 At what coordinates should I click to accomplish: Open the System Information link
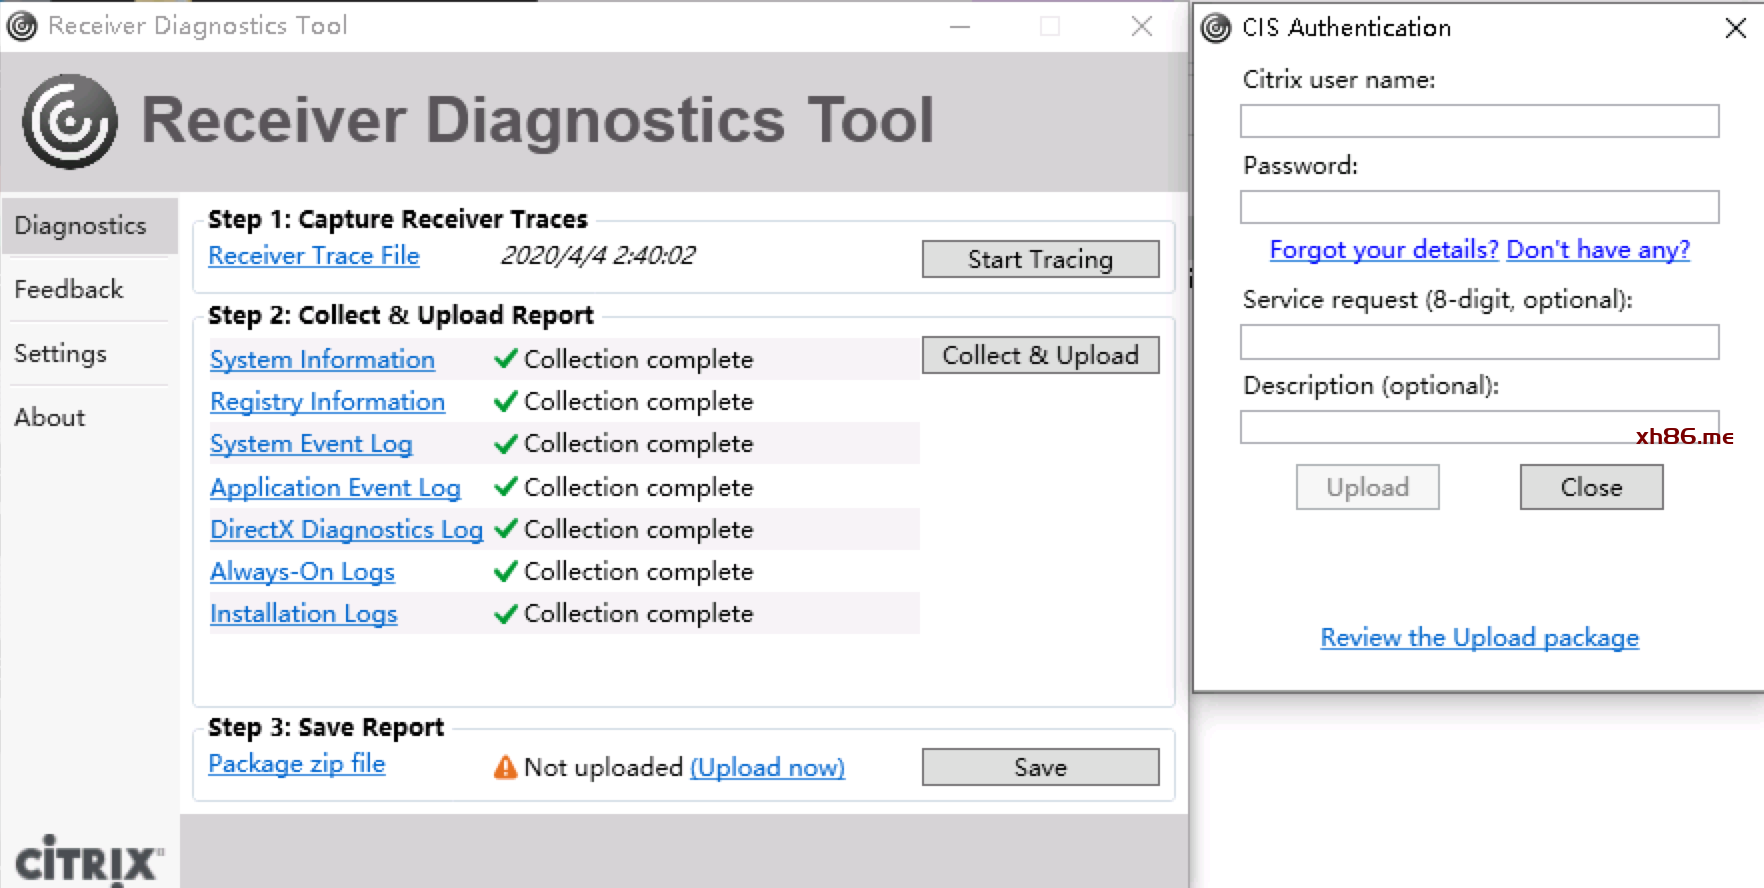click(x=322, y=360)
